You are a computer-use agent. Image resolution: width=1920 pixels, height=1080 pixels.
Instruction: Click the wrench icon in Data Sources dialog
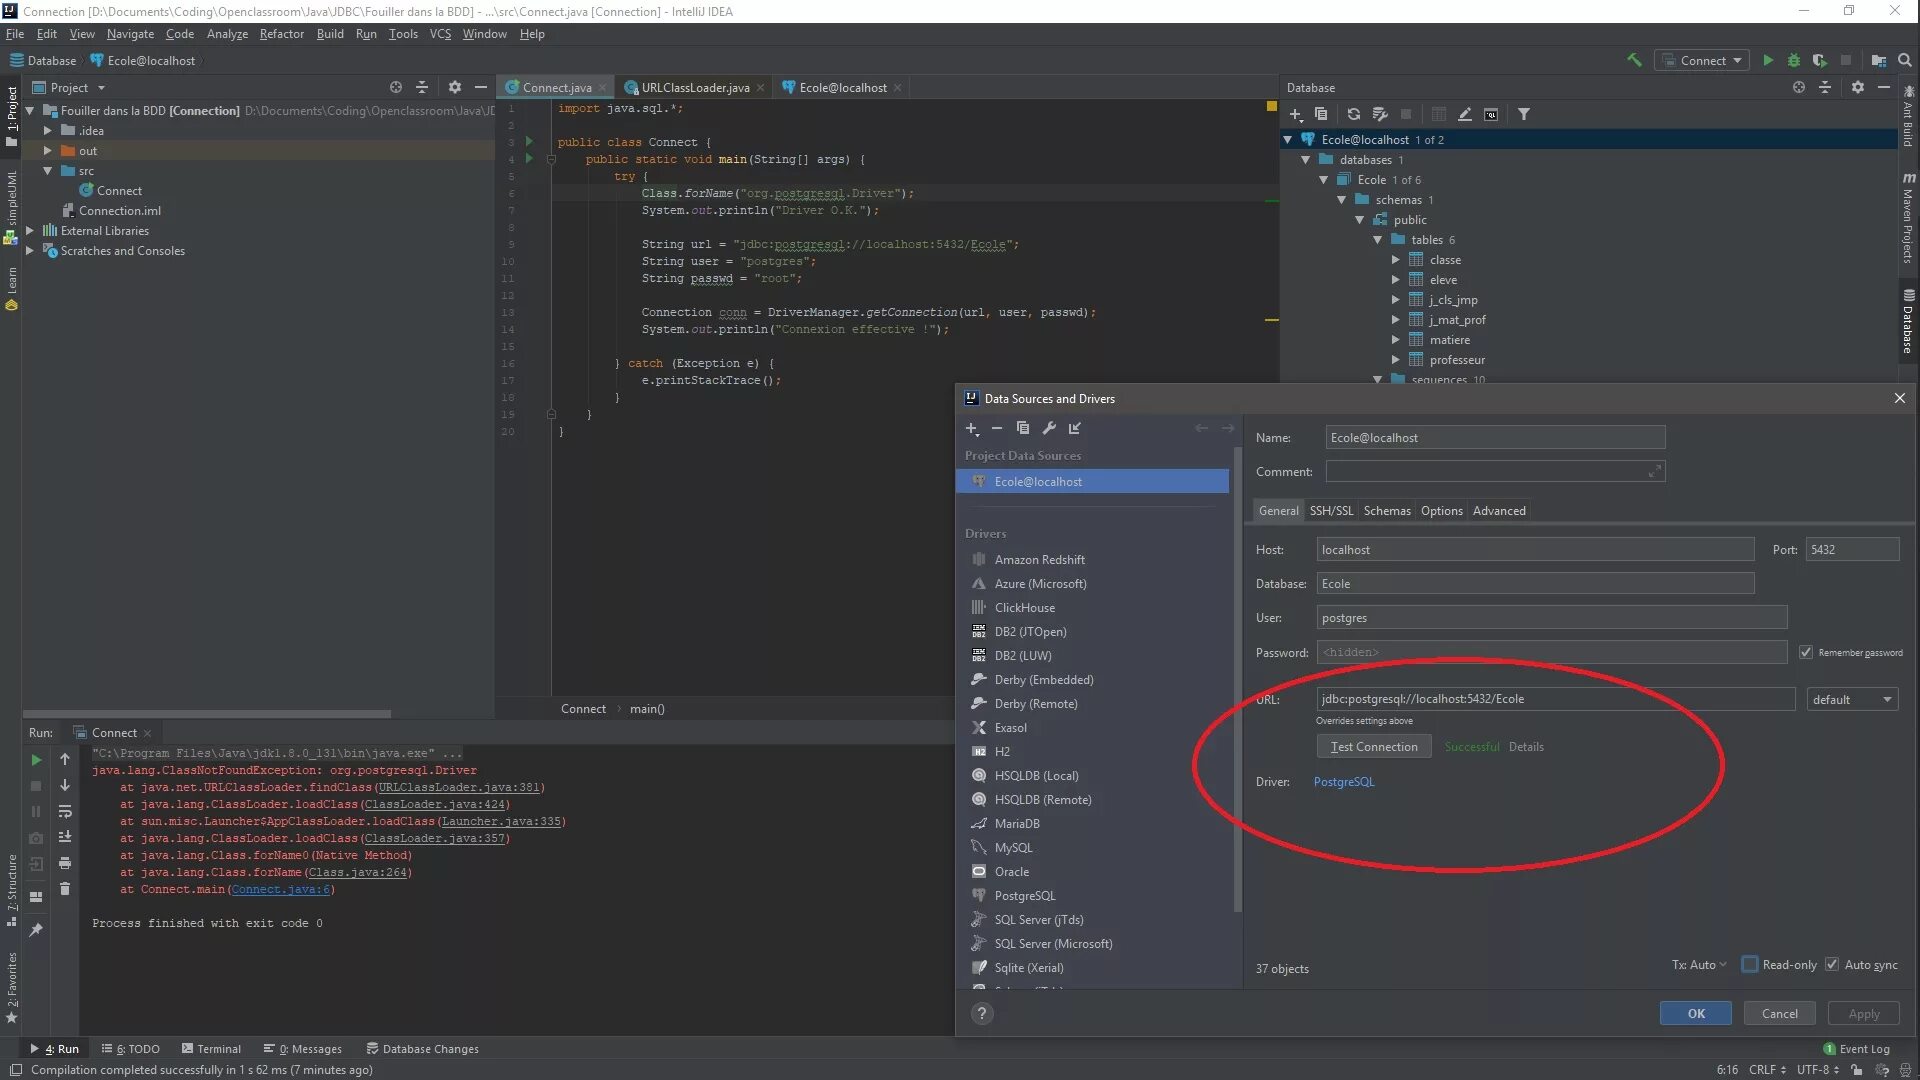[1049, 429]
